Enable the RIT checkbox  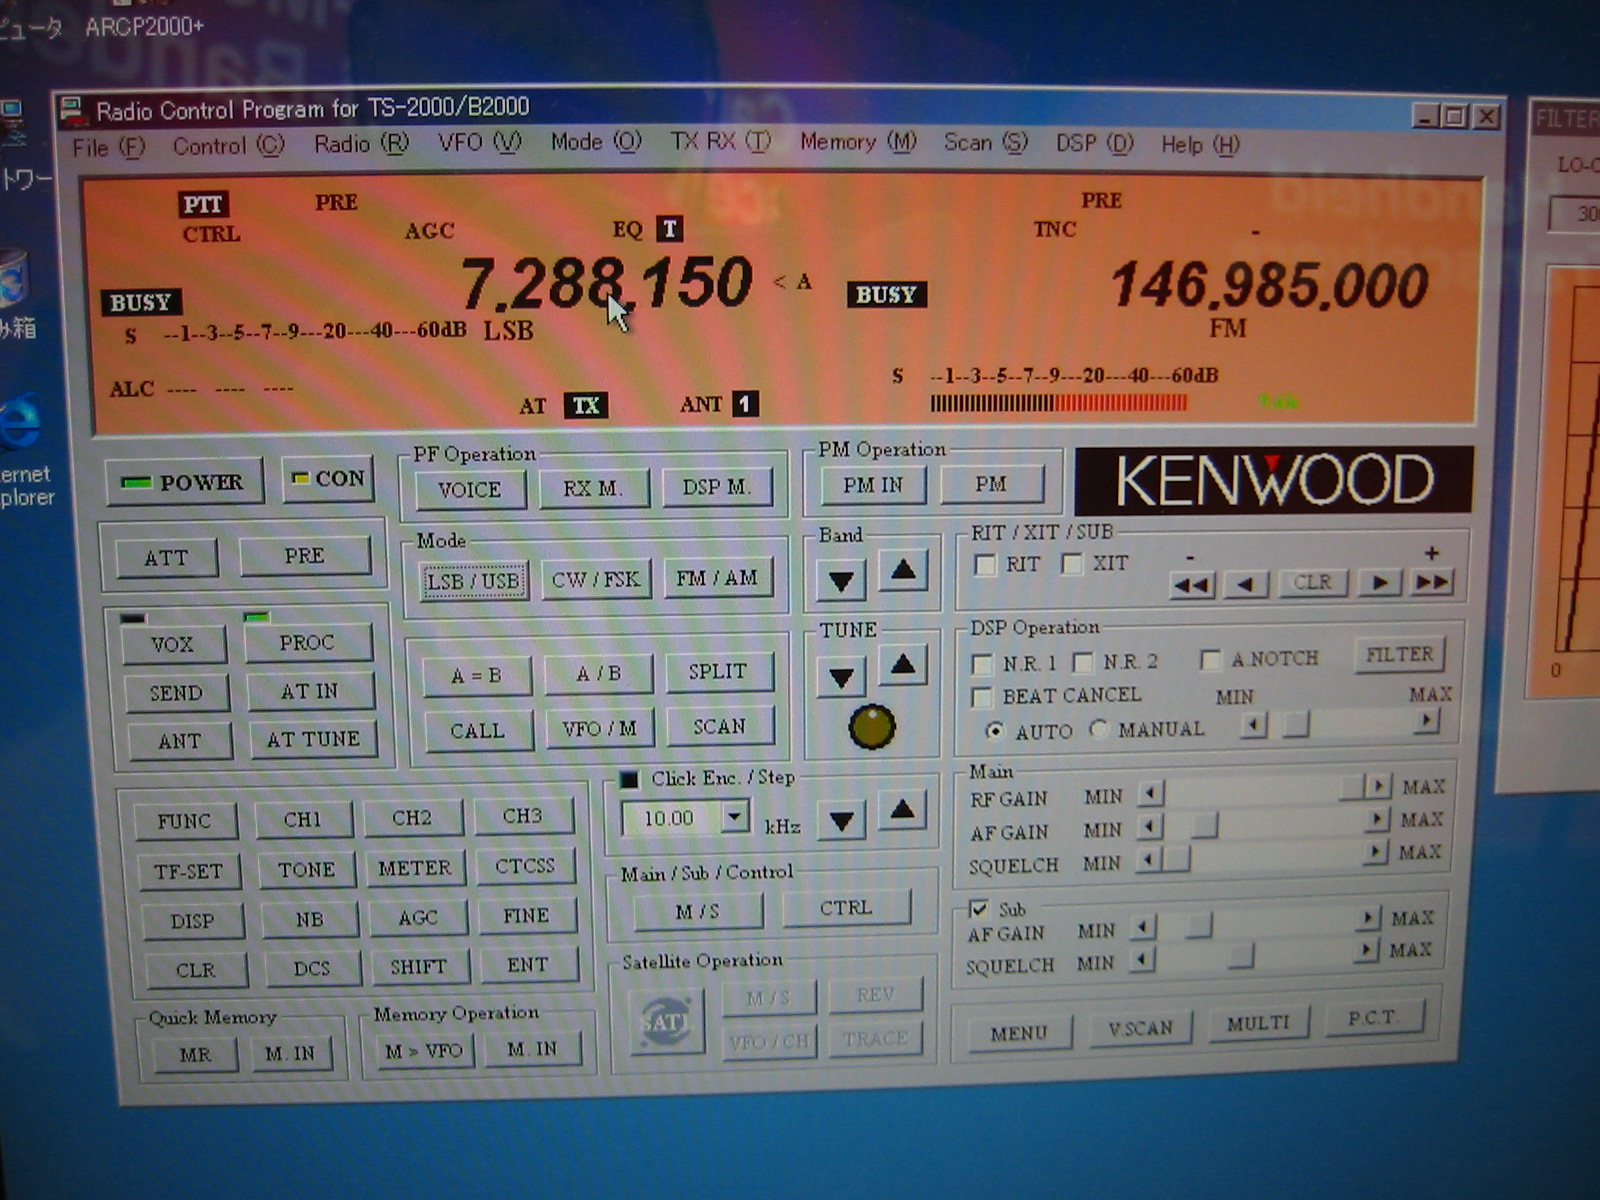[x=985, y=565]
